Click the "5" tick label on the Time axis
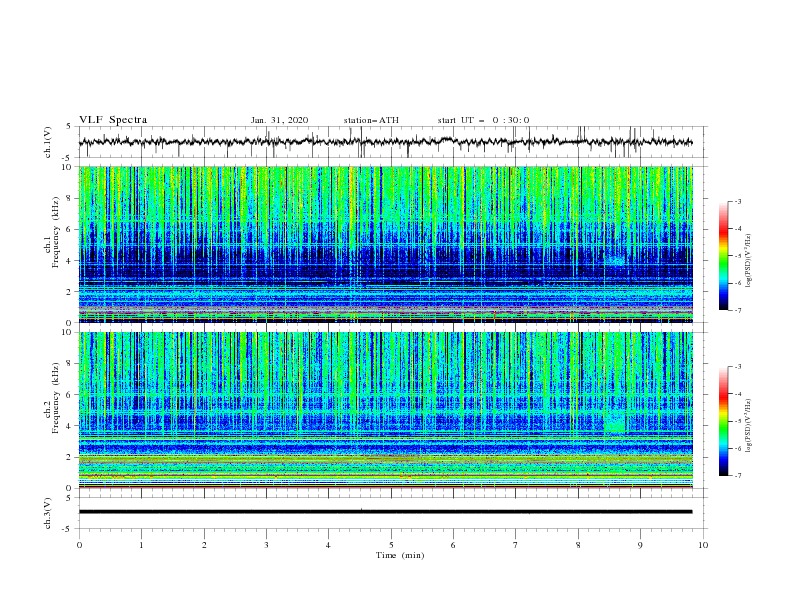Viewport: 792px width, 612px height. [x=391, y=545]
